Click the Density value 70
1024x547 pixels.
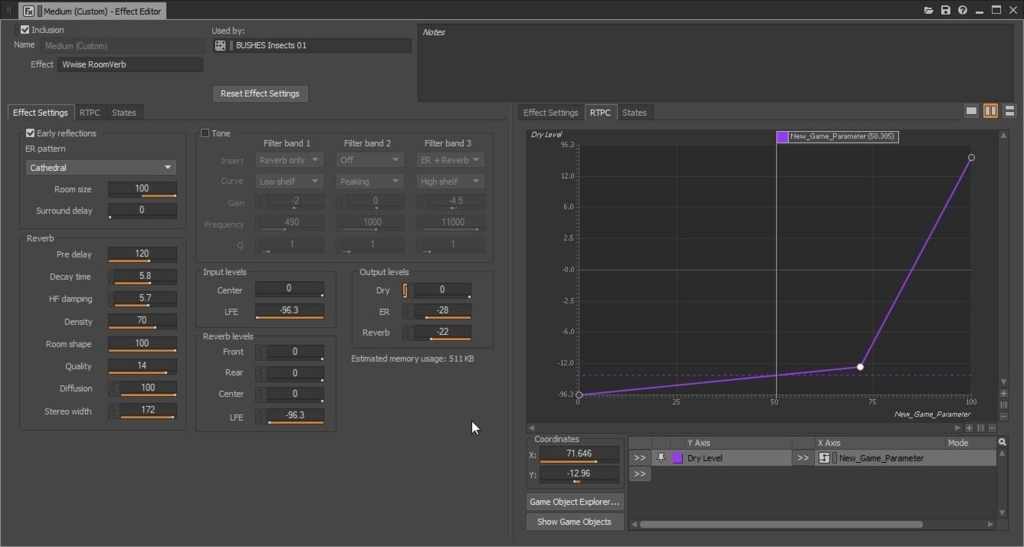click(142, 321)
